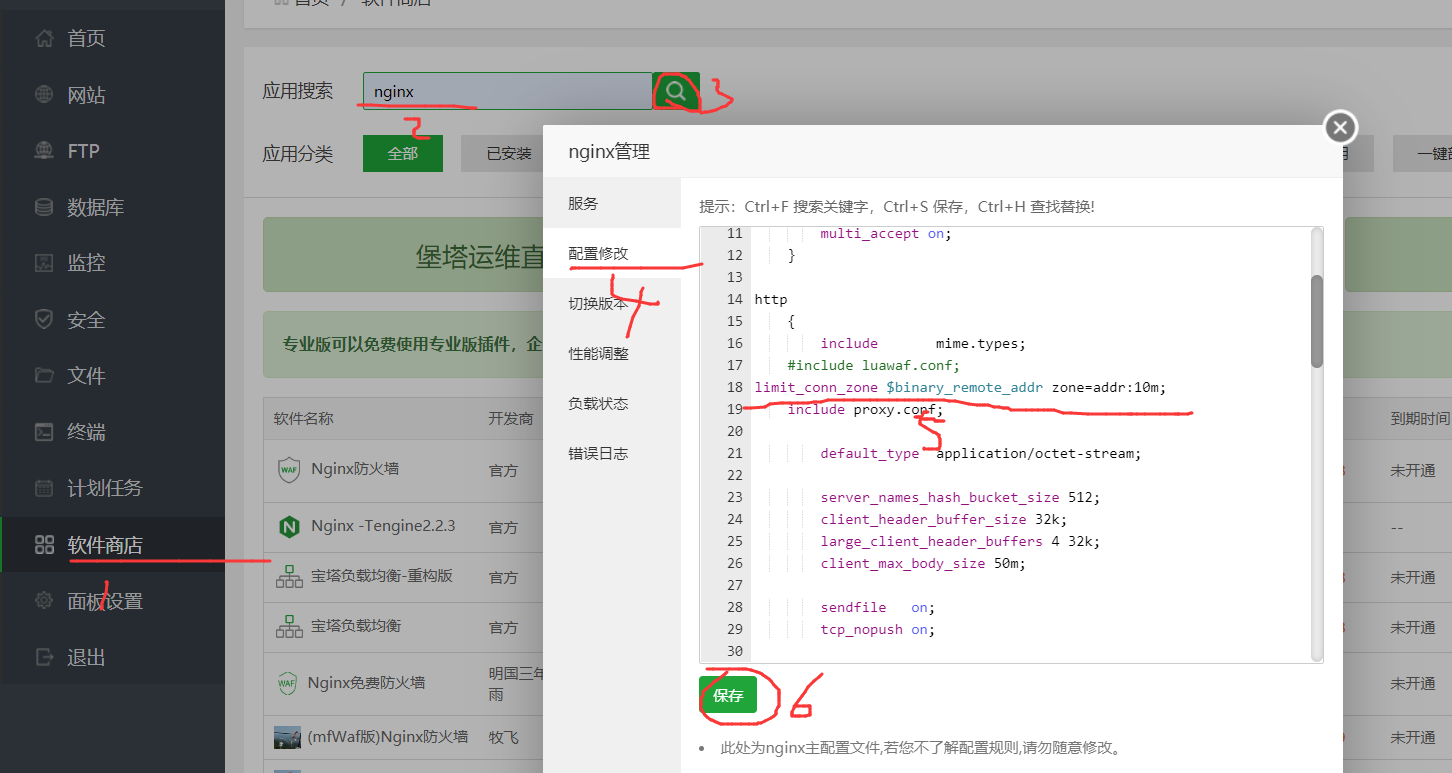
Task: Open 数据库 in the sidebar menu
Action: click(x=96, y=208)
